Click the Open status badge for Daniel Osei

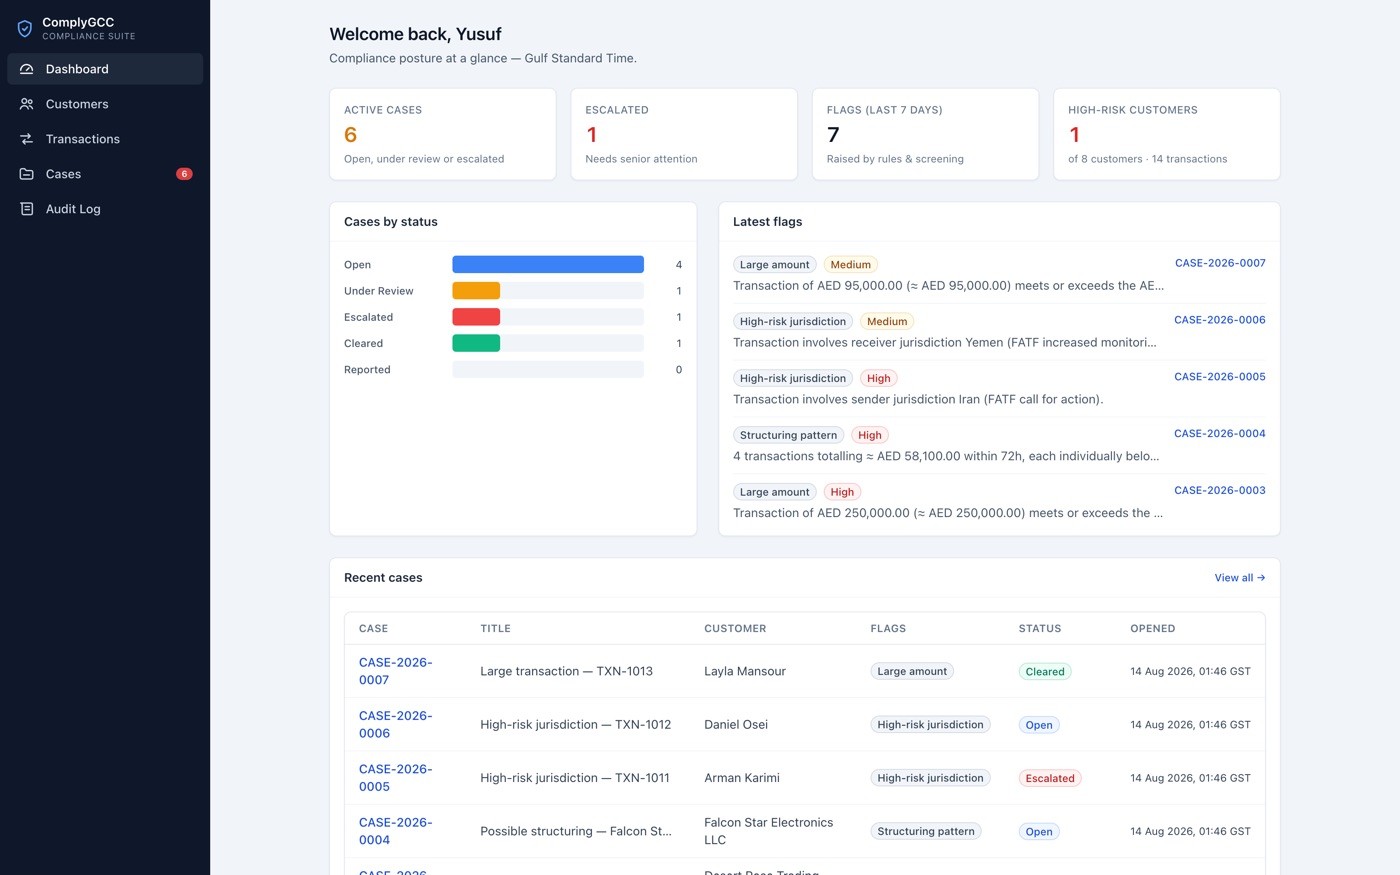[x=1039, y=725]
